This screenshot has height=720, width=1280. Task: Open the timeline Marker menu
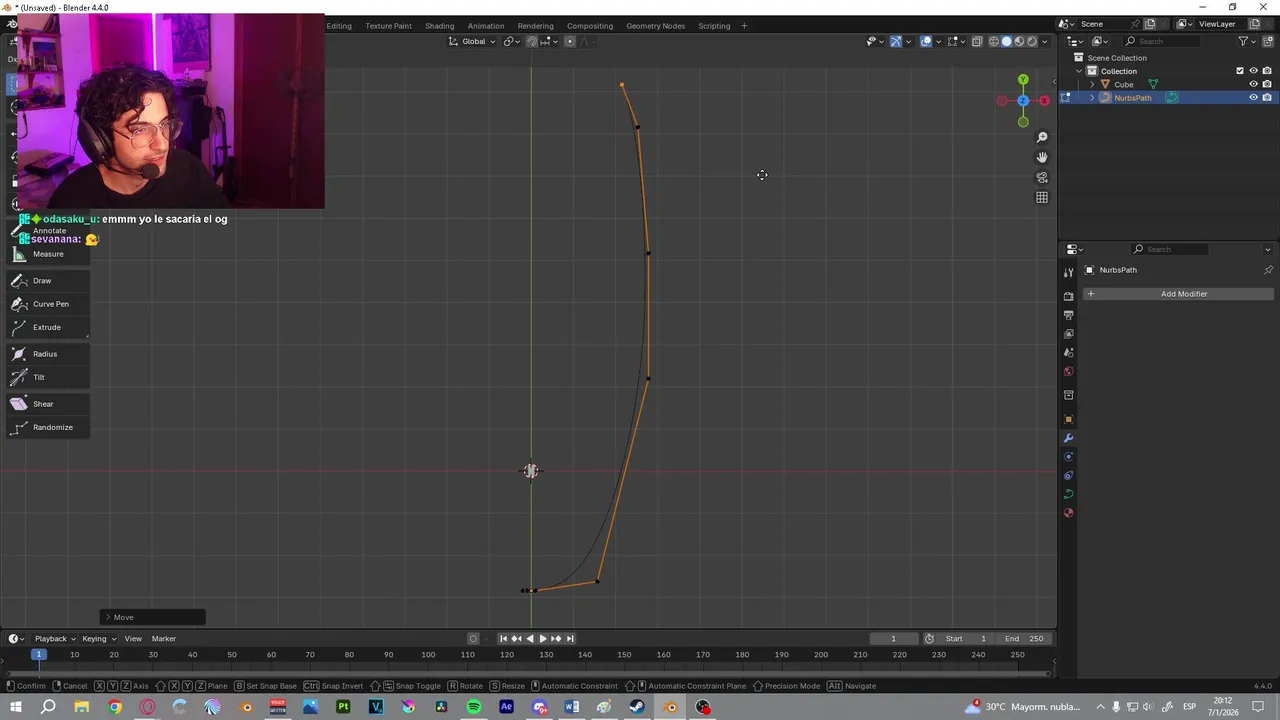[x=164, y=639]
